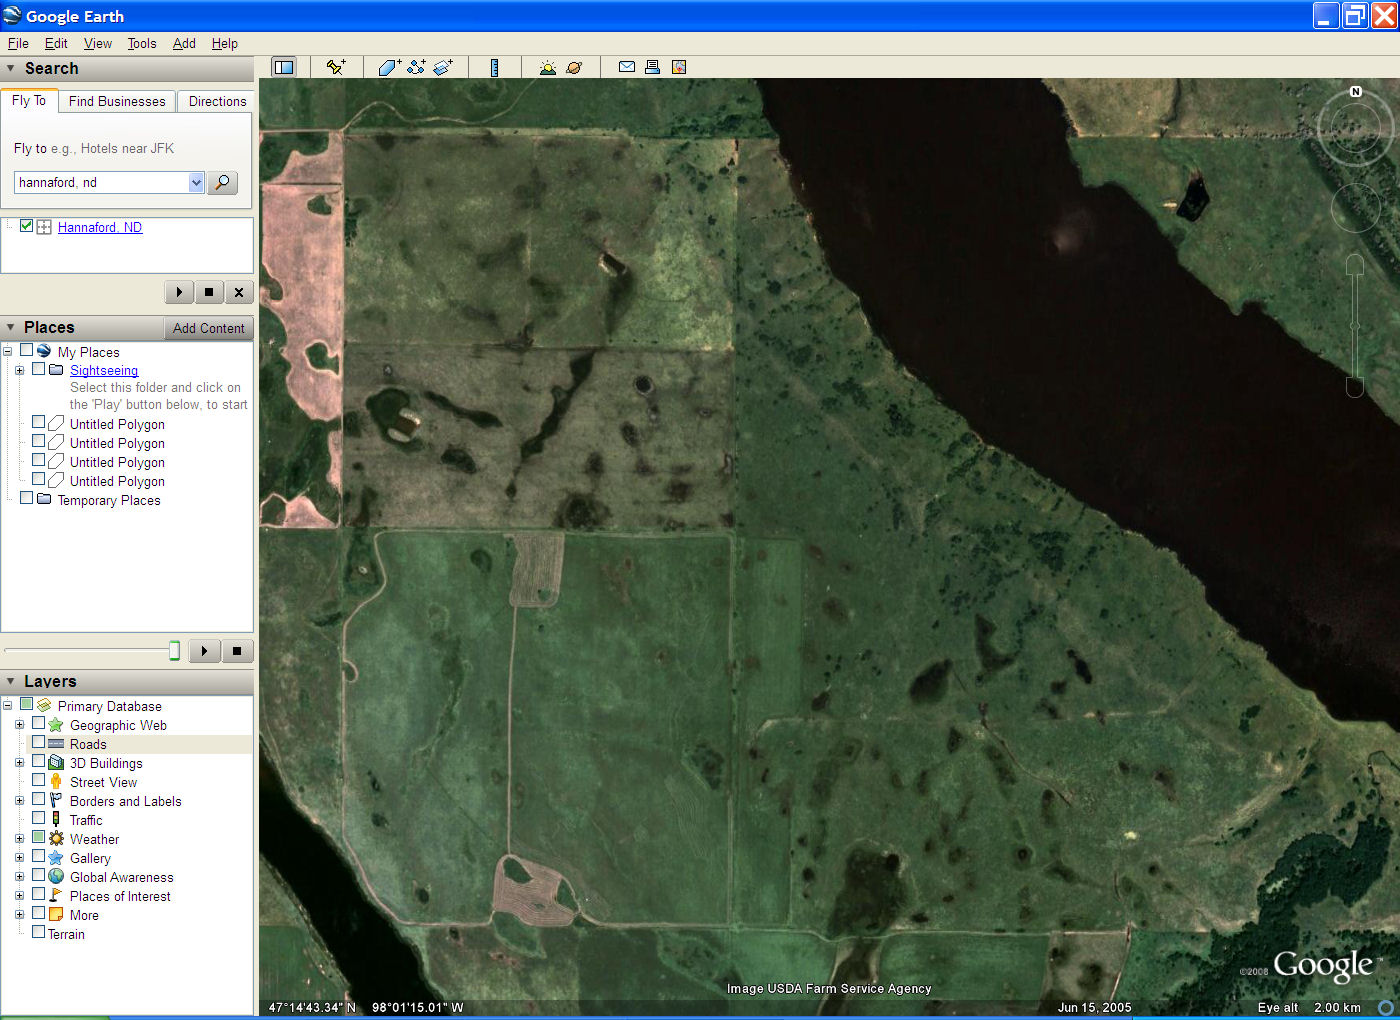Click the zoom slider on map

[1355, 325]
